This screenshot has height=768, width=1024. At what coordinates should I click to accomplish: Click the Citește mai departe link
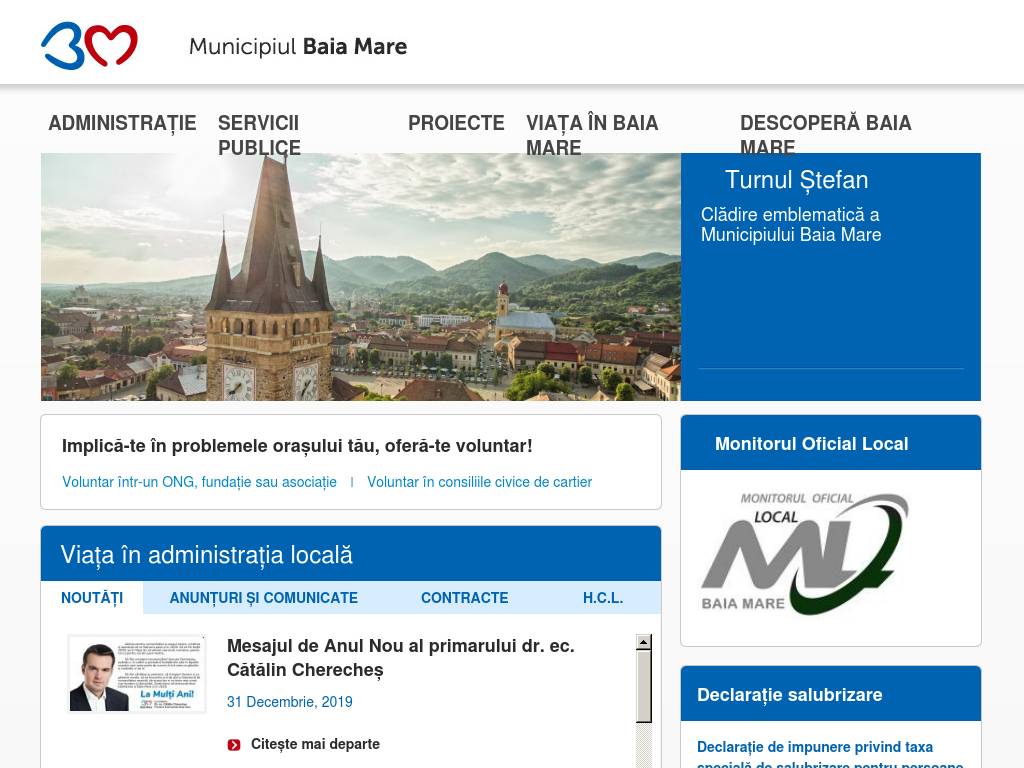315,744
